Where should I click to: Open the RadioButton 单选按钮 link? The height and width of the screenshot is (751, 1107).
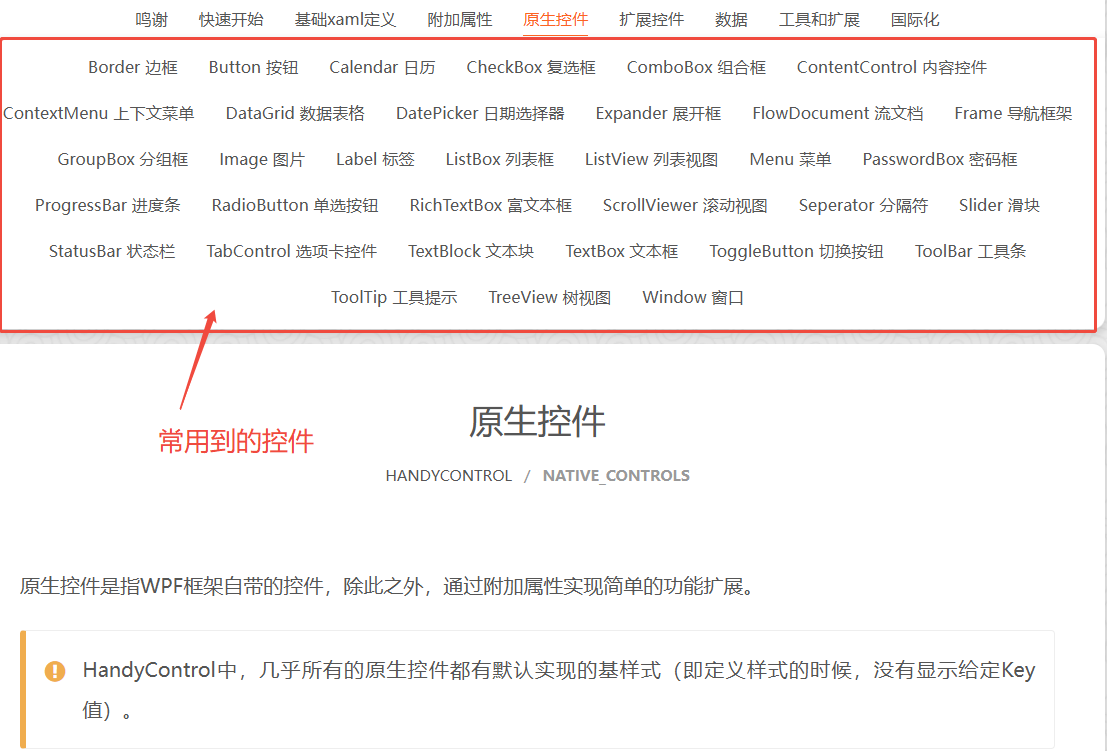295,205
